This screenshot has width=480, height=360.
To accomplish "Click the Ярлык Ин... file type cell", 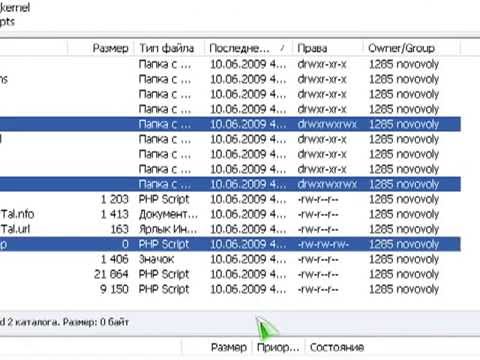I will tap(168, 229).
